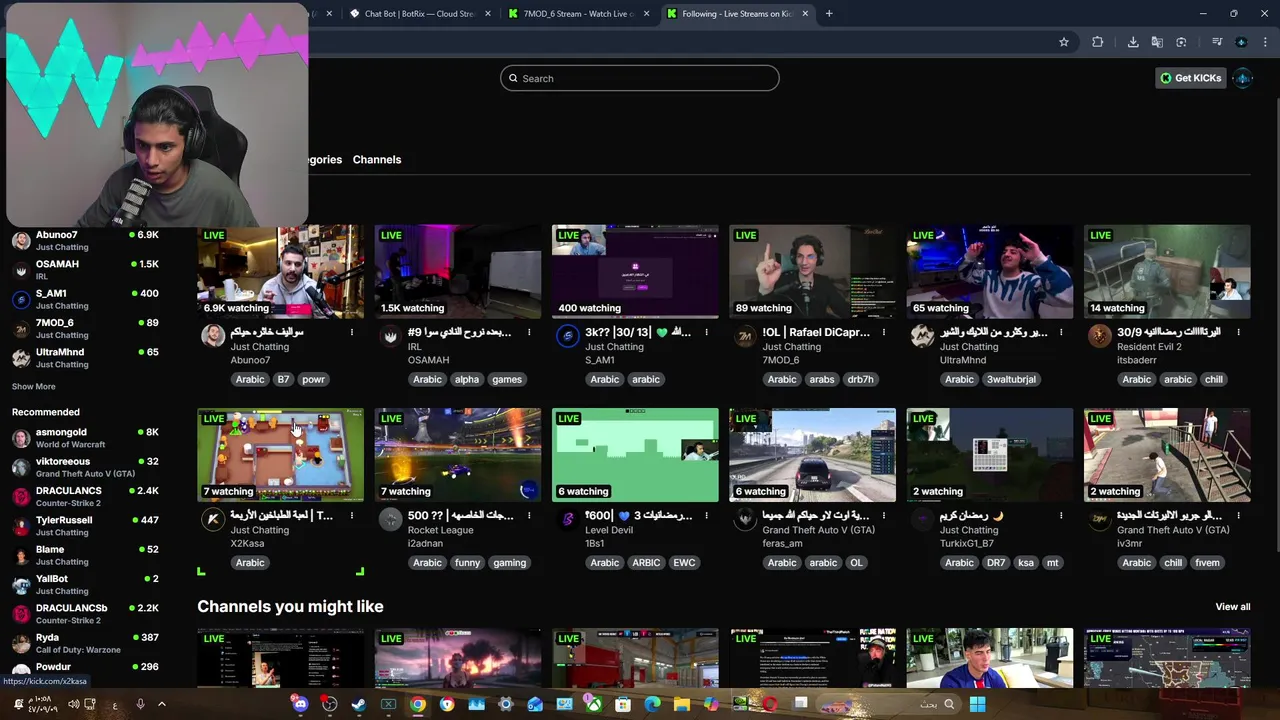Click the B7 tag under Abunoo7

pos(283,380)
